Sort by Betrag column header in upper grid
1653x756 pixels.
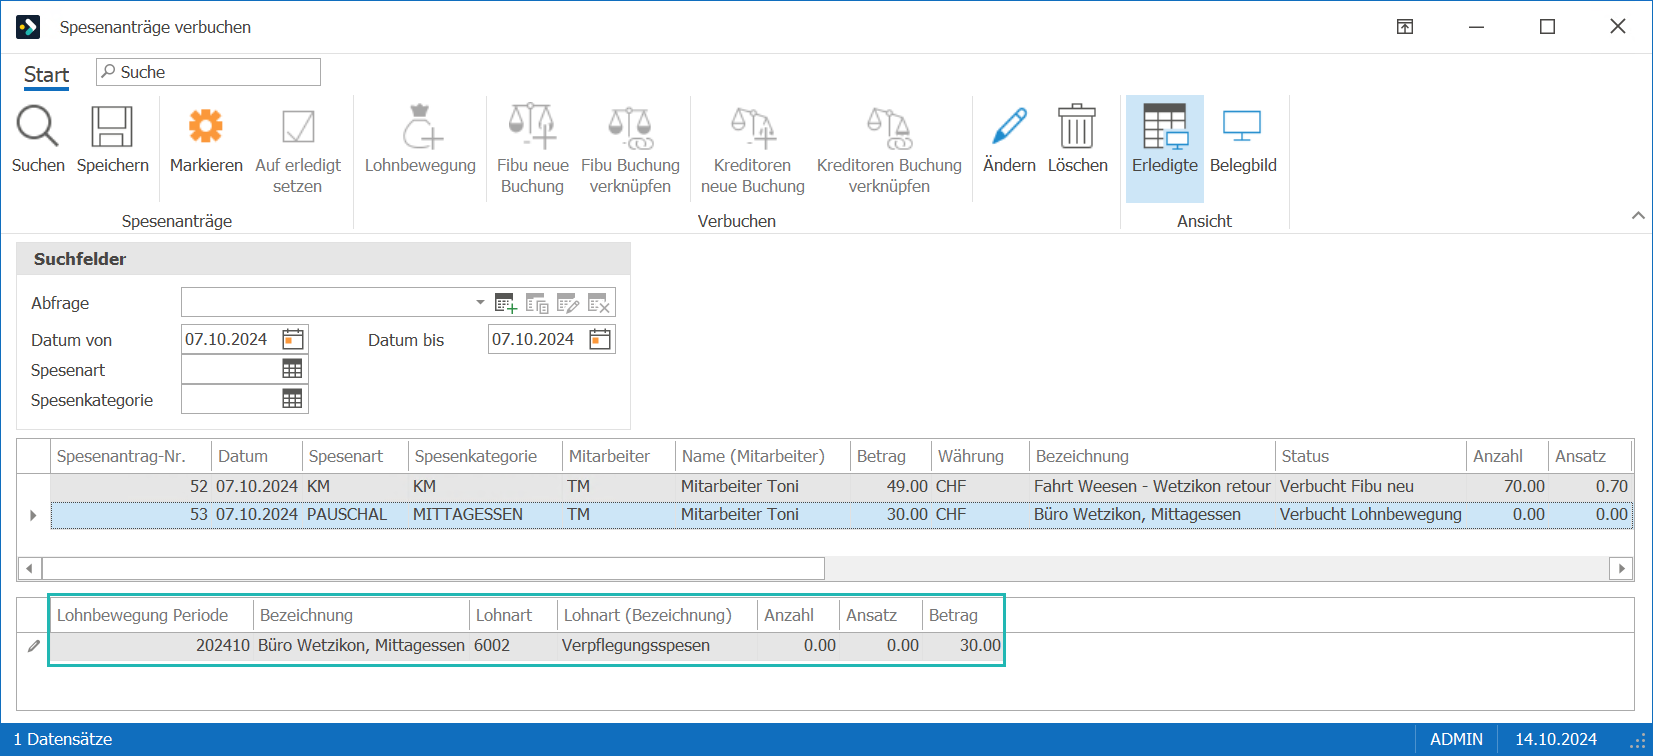(x=890, y=456)
